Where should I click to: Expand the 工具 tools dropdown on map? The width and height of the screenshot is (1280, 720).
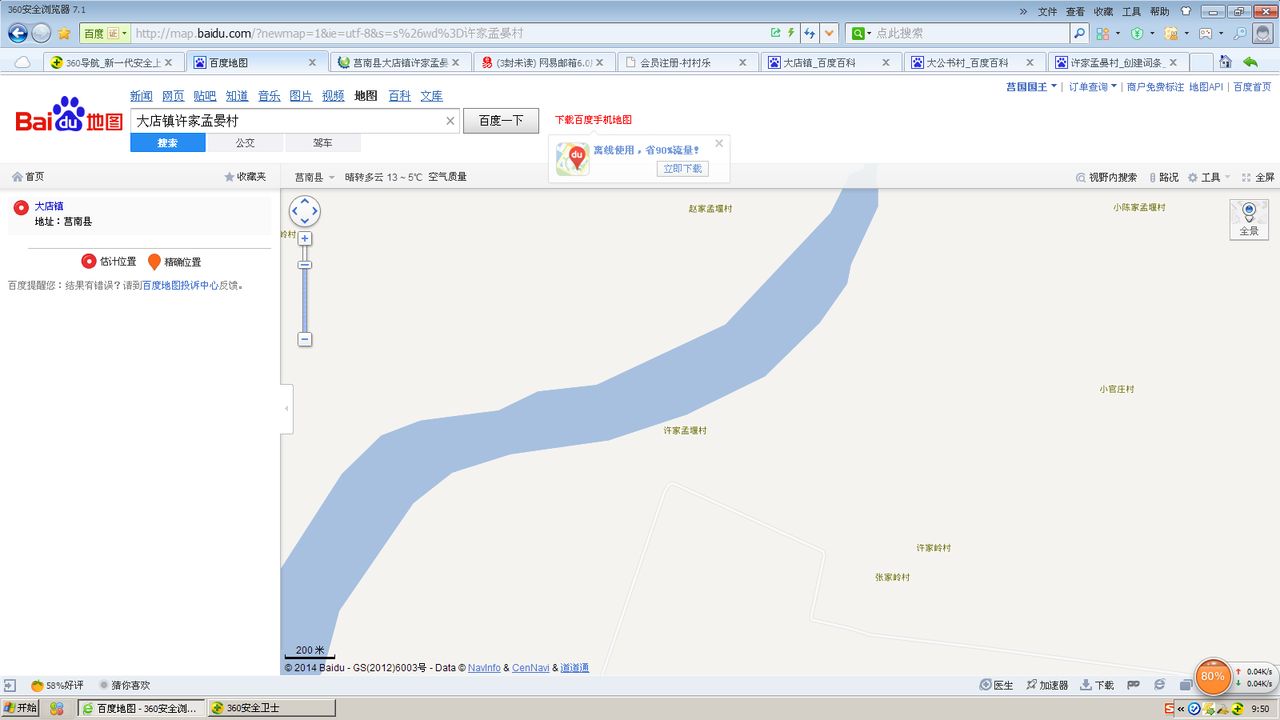tap(1209, 177)
